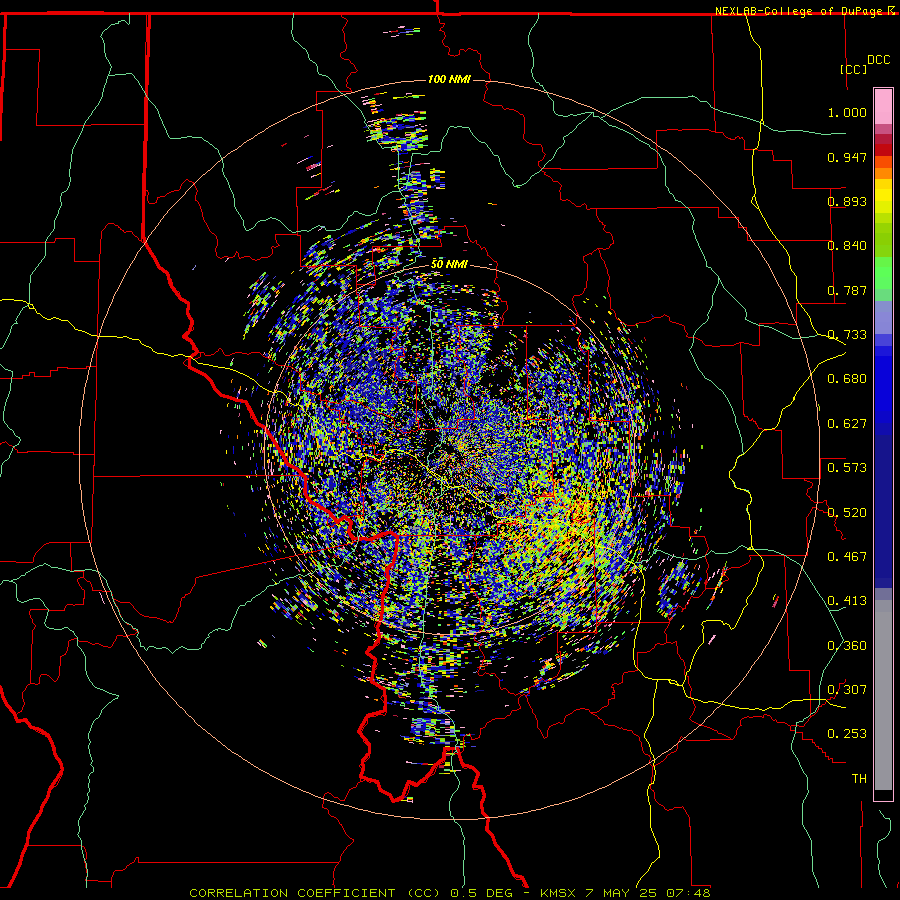The image size is (900, 900).
Task: Click the 0.253 legend value
Action: pos(847,734)
